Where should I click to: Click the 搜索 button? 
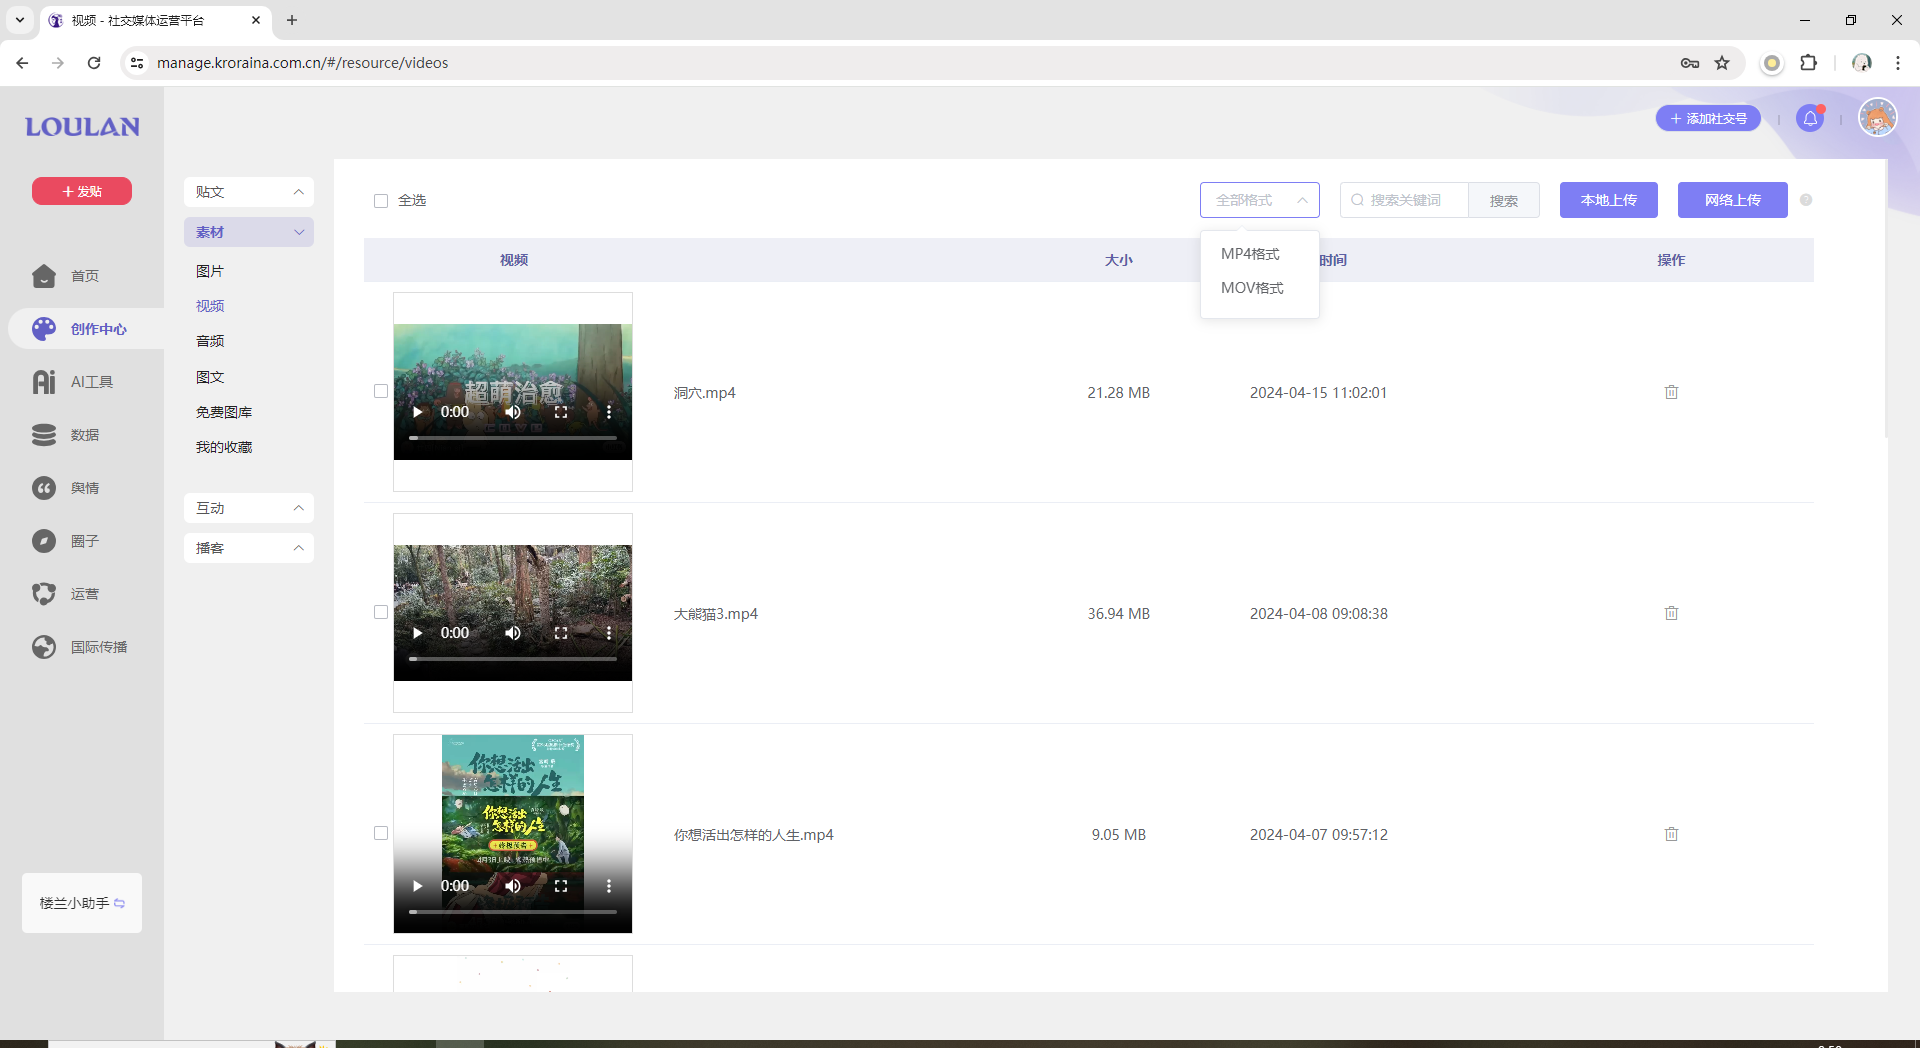click(x=1503, y=200)
